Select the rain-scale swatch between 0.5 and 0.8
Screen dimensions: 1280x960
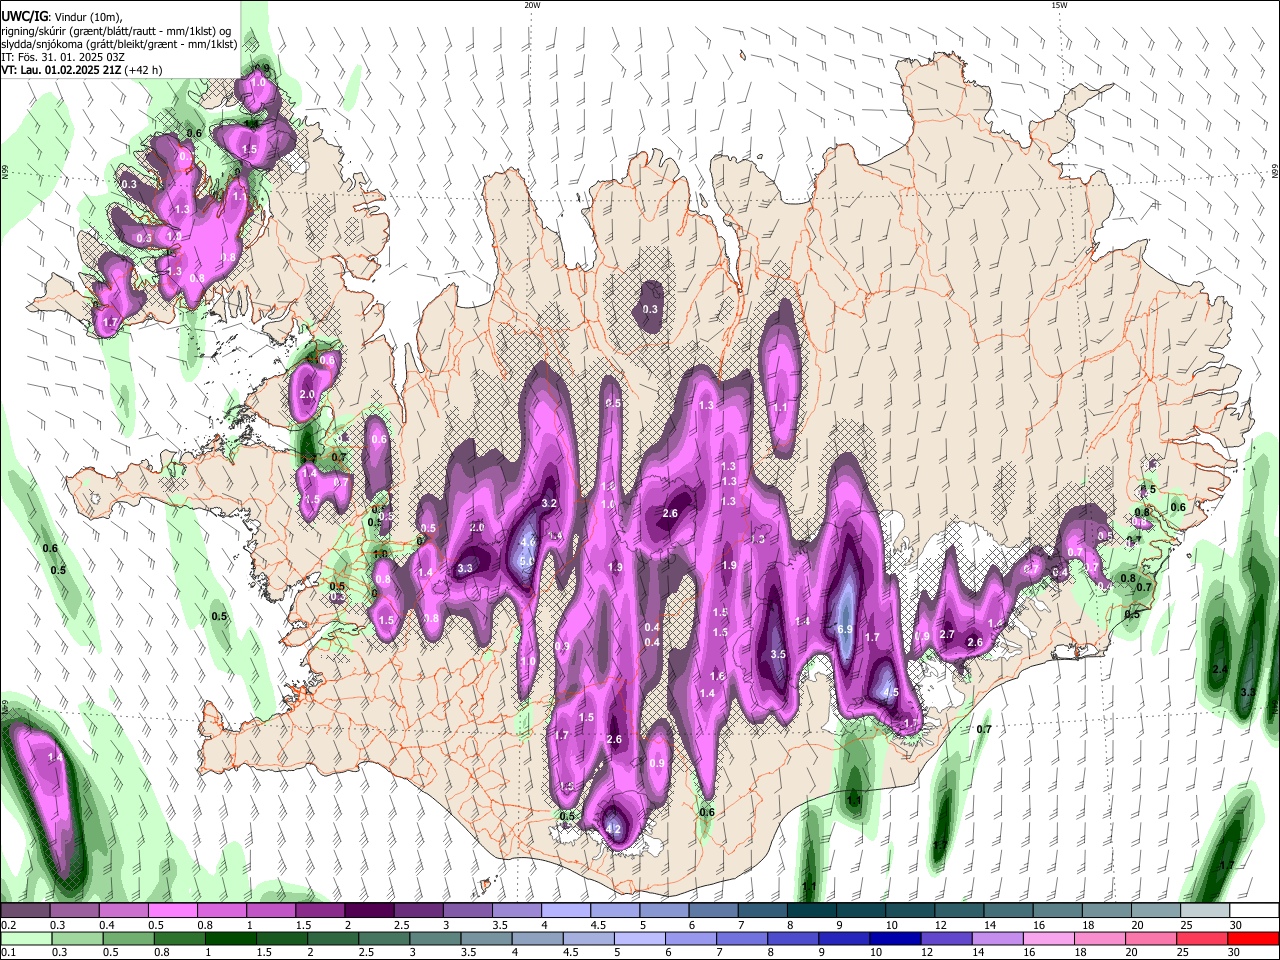click(128, 938)
